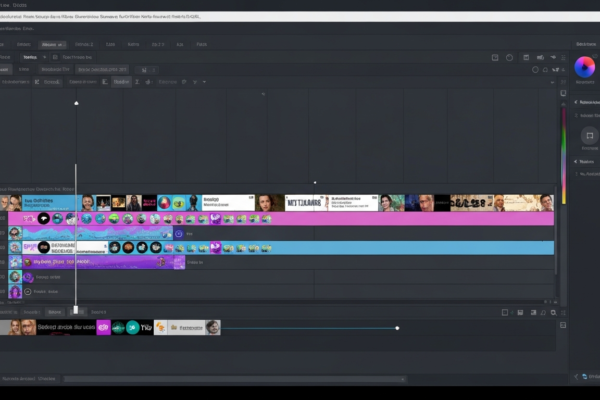Select the highlighted tab in the top tab row
The image size is (600, 400).
(53, 44)
